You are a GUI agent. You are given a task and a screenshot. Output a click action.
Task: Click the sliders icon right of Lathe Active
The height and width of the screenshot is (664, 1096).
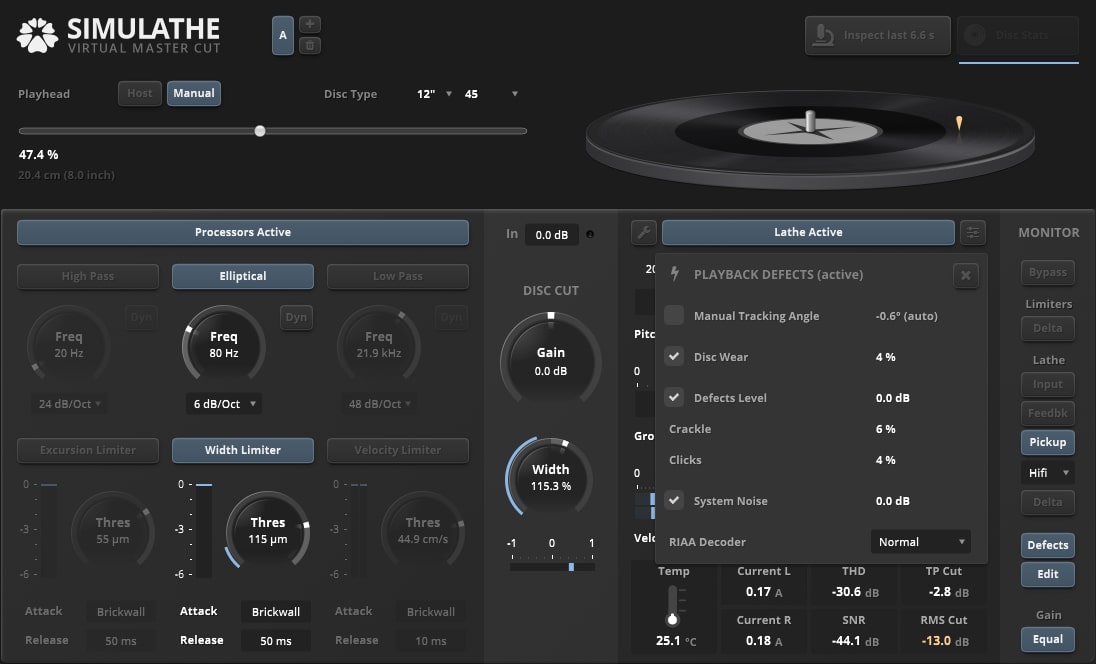coord(973,233)
